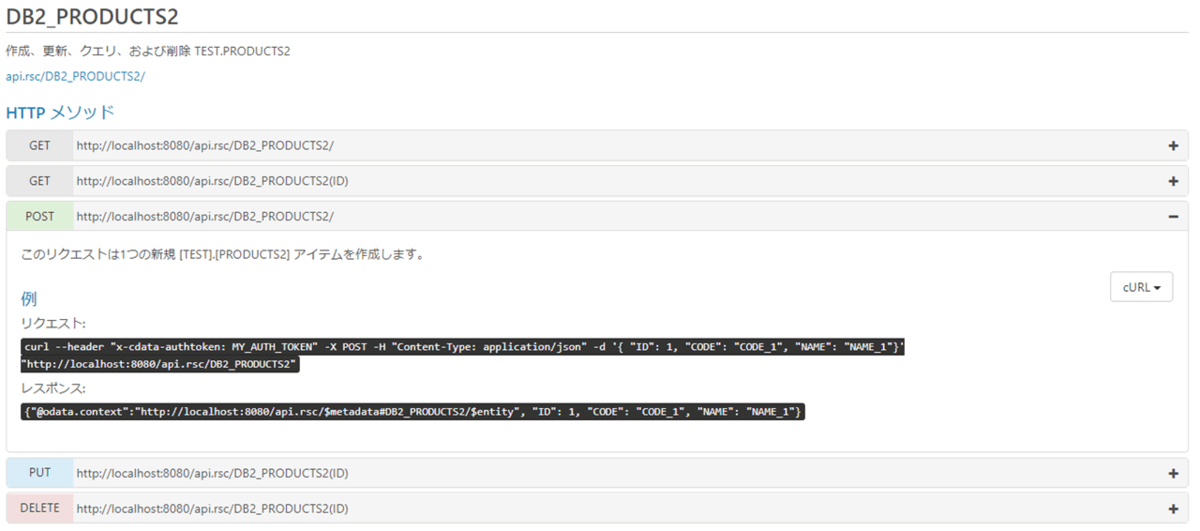Click the api.rsc/DB2_PRODUCTS2/ link
1200x531 pixels.
coord(75,76)
